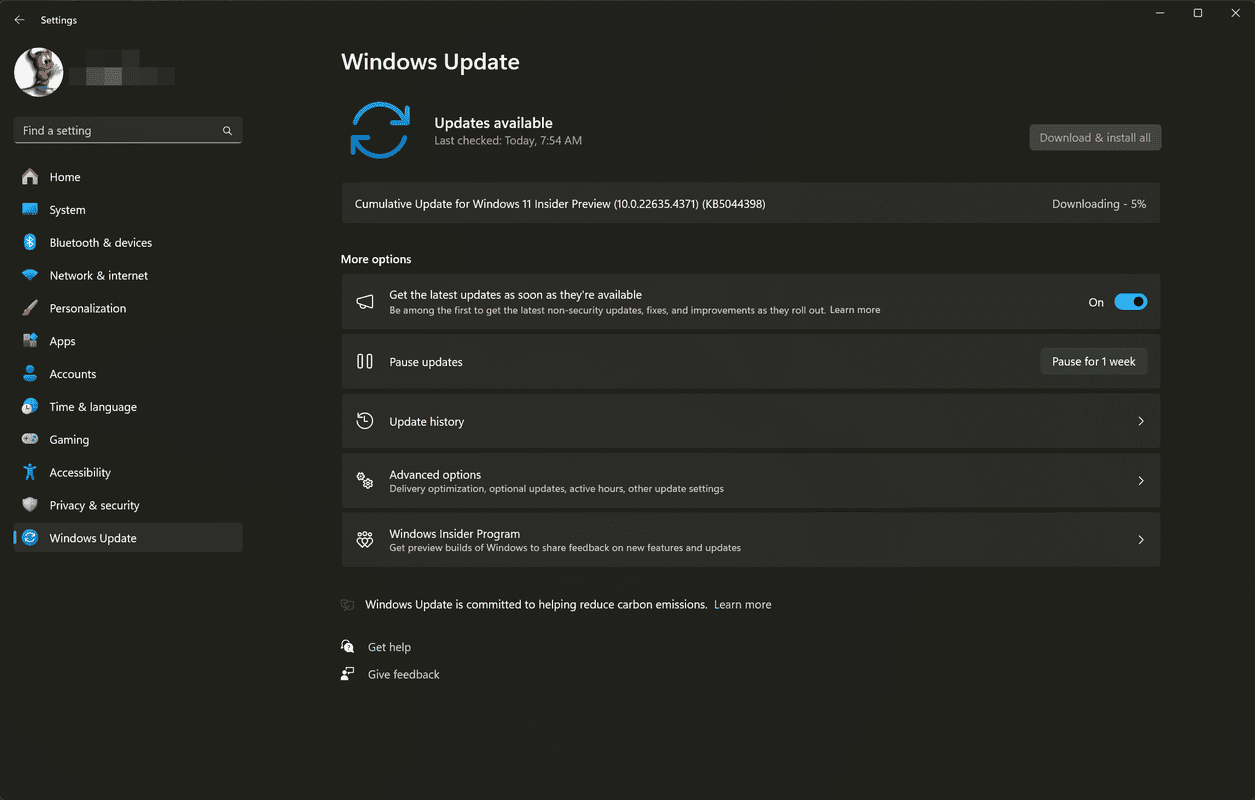The height and width of the screenshot is (800, 1255).
Task: Click the Downloading - 5% status
Action: (1099, 204)
